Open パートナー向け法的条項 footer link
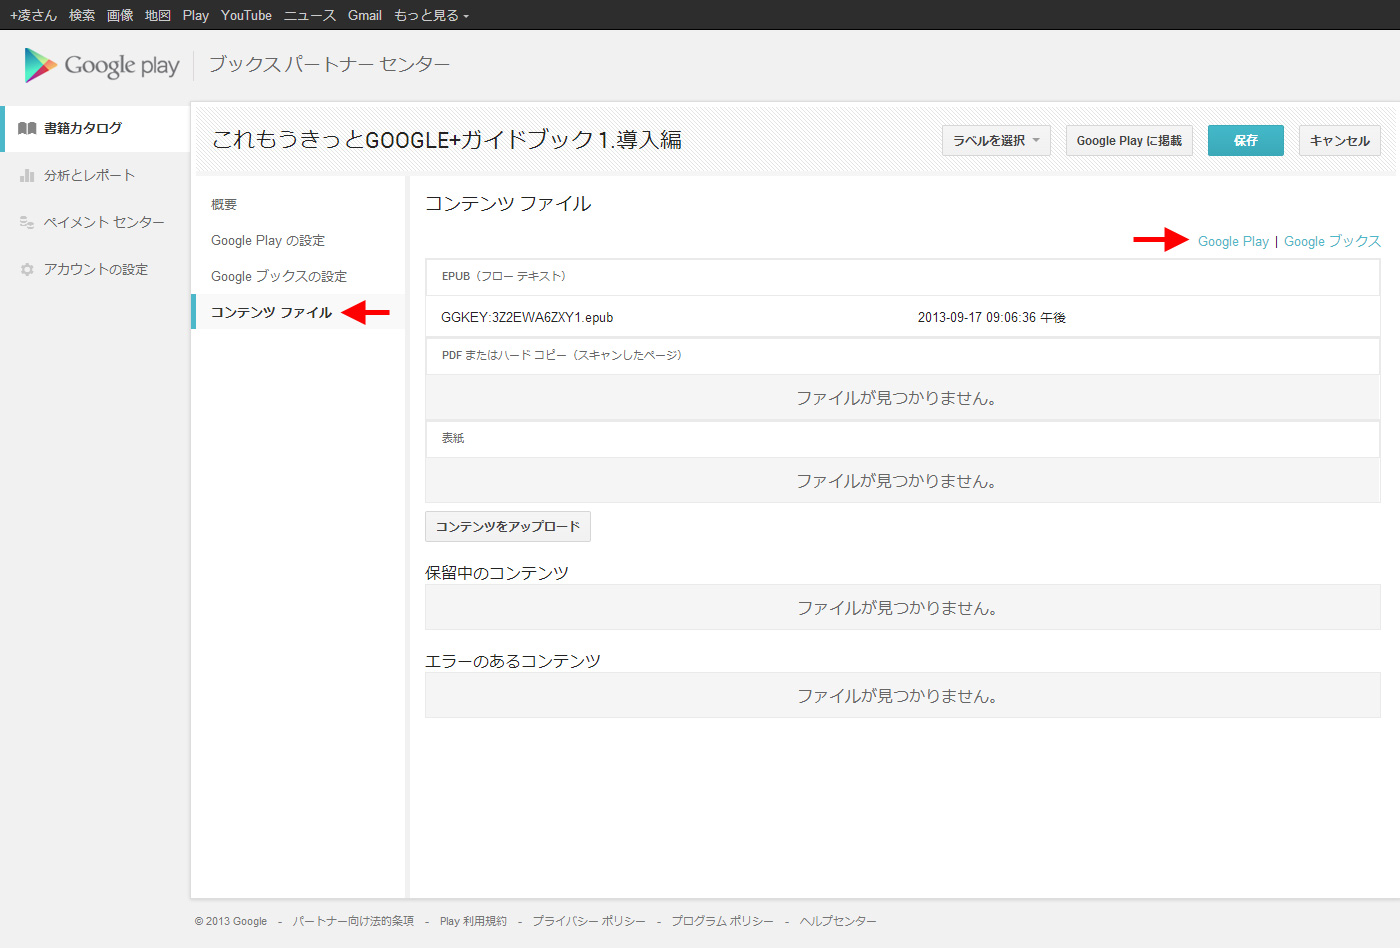This screenshot has width=1400, height=948. 353,921
